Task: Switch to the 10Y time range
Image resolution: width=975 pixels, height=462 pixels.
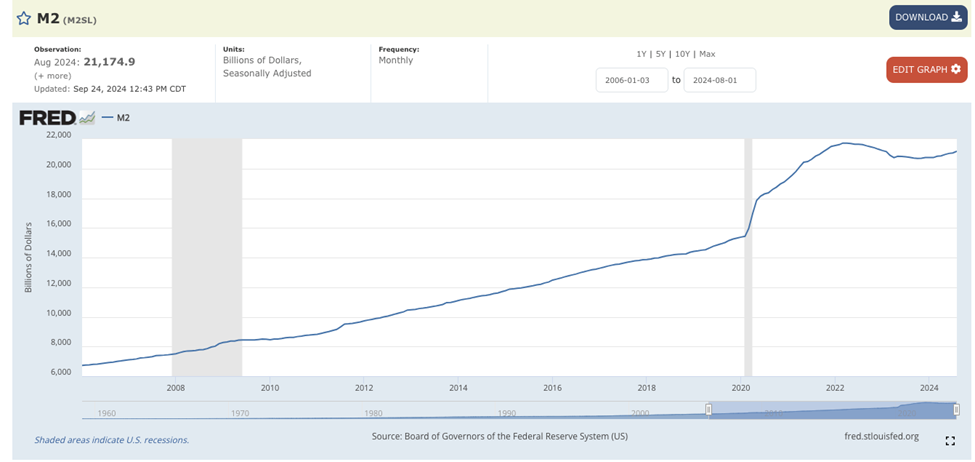Action: (x=682, y=54)
